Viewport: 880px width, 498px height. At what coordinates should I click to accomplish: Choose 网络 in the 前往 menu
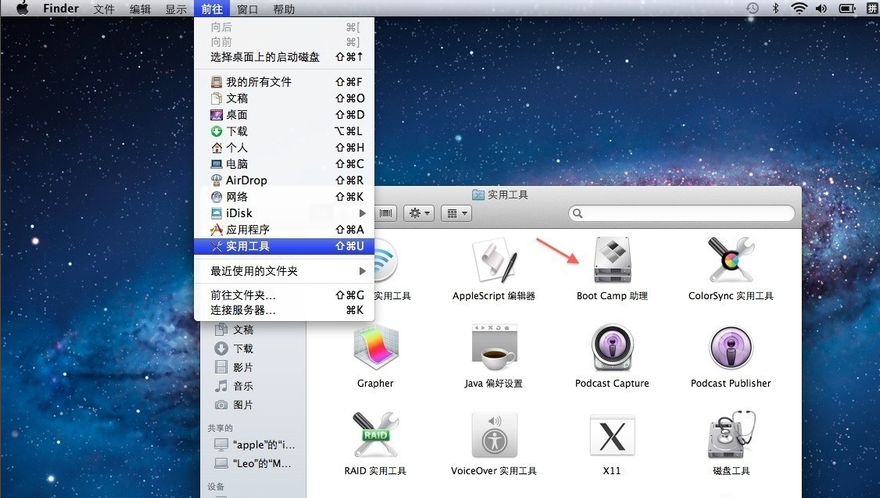tap(284, 197)
